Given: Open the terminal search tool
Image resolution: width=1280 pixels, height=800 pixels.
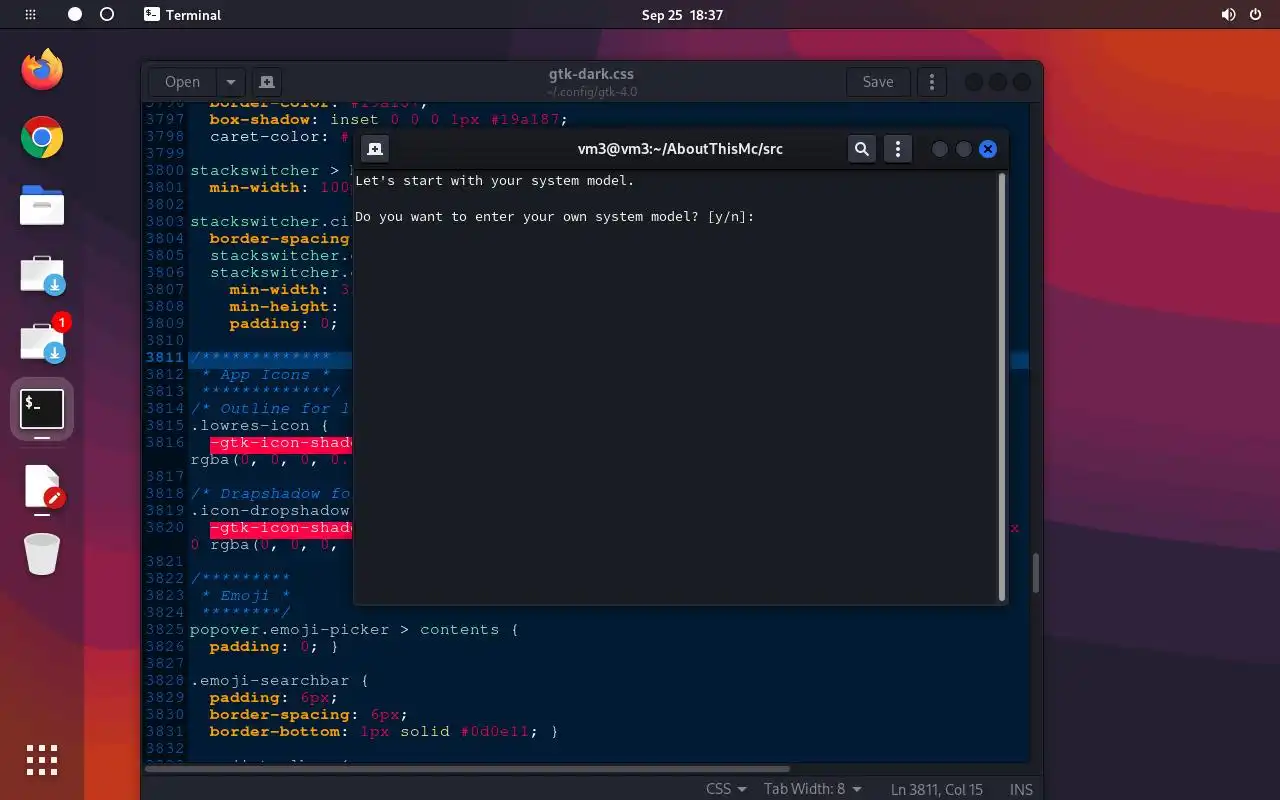Looking at the screenshot, I should click(x=862, y=149).
